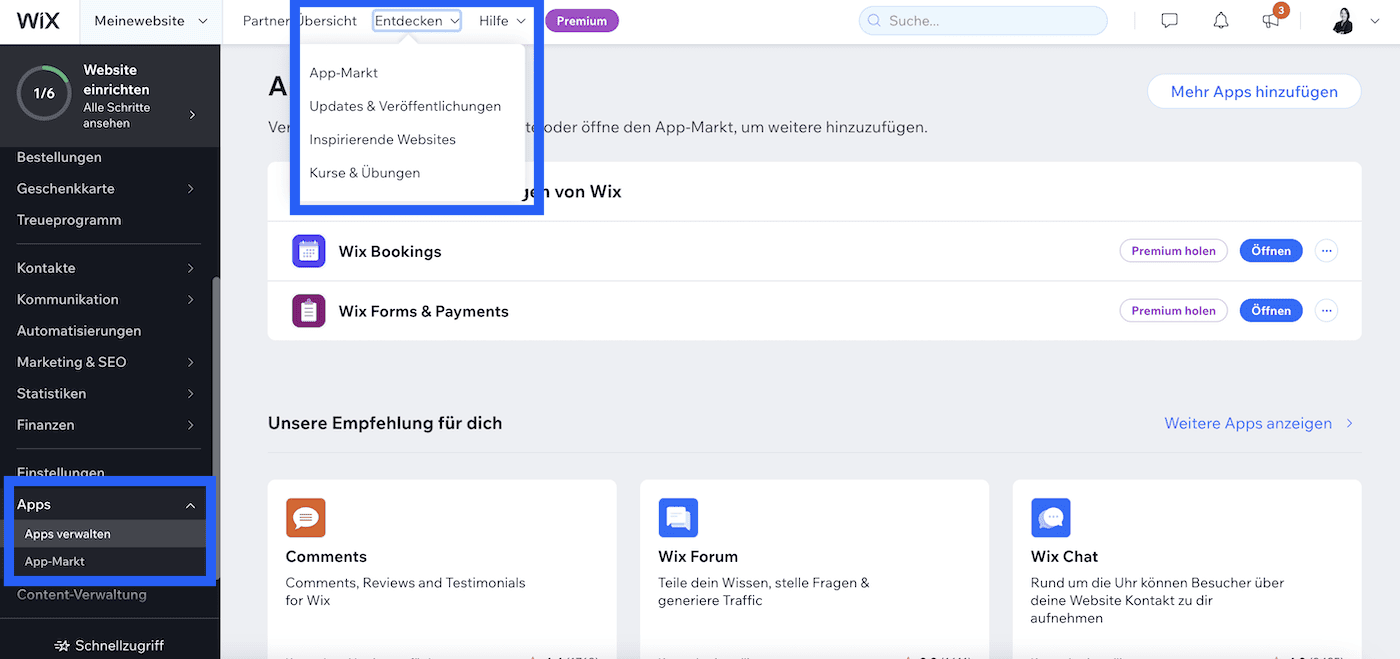This screenshot has width=1400, height=659.
Task: Click Mehr Apps hinzufügen button
Action: pyautogui.click(x=1254, y=92)
